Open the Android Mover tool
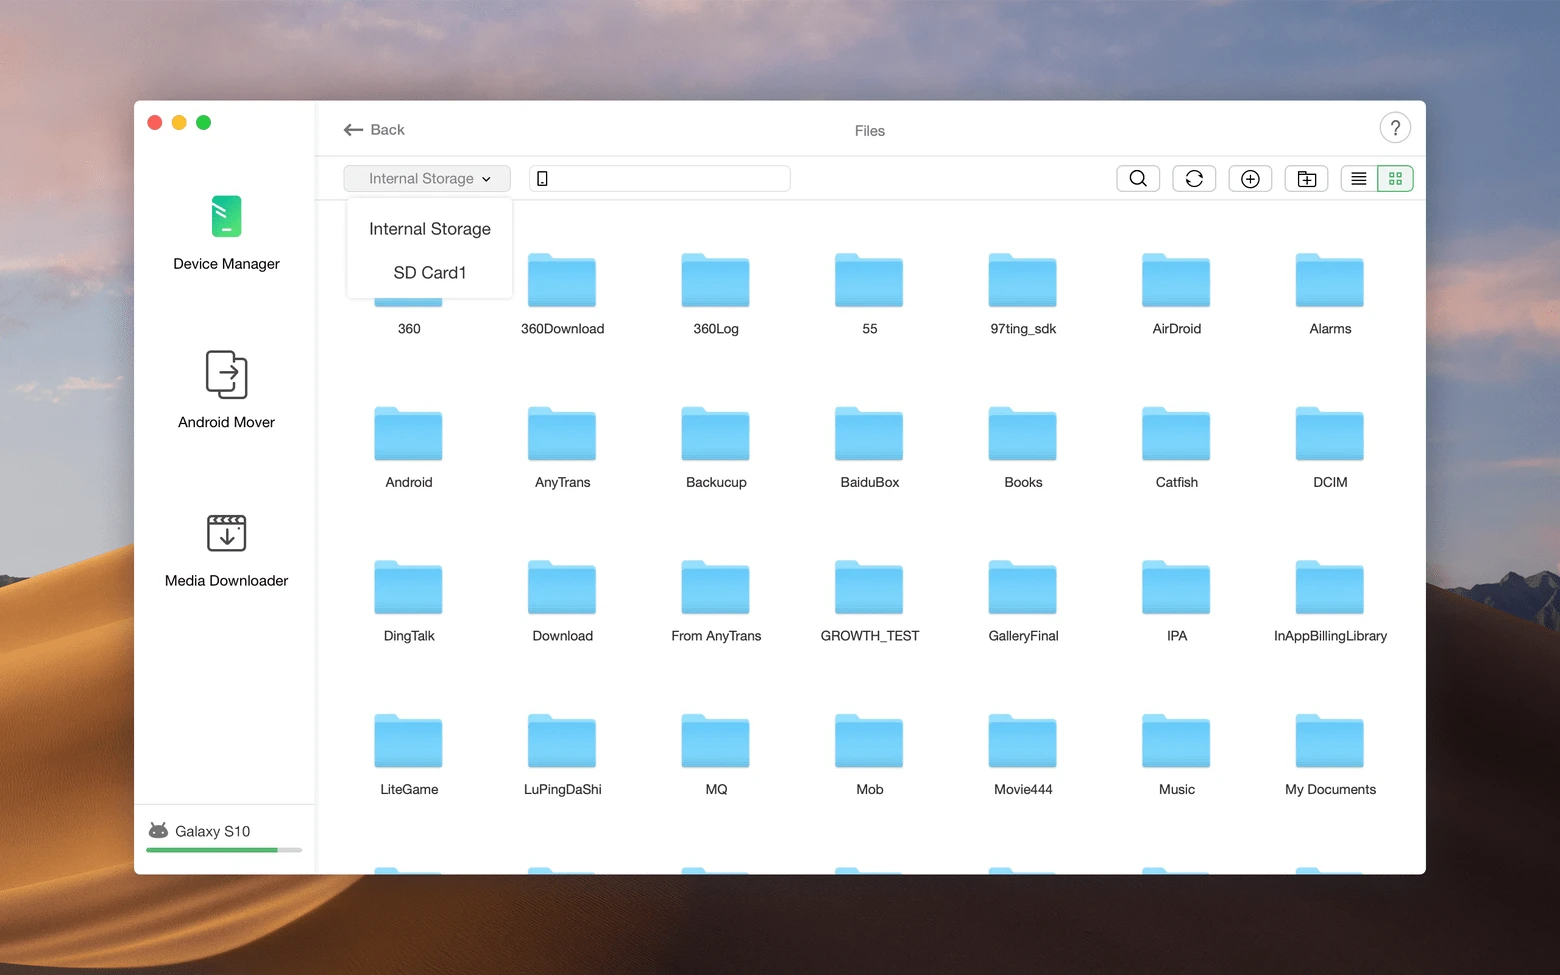Screen dimensions: 1560x975 click(x=226, y=390)
